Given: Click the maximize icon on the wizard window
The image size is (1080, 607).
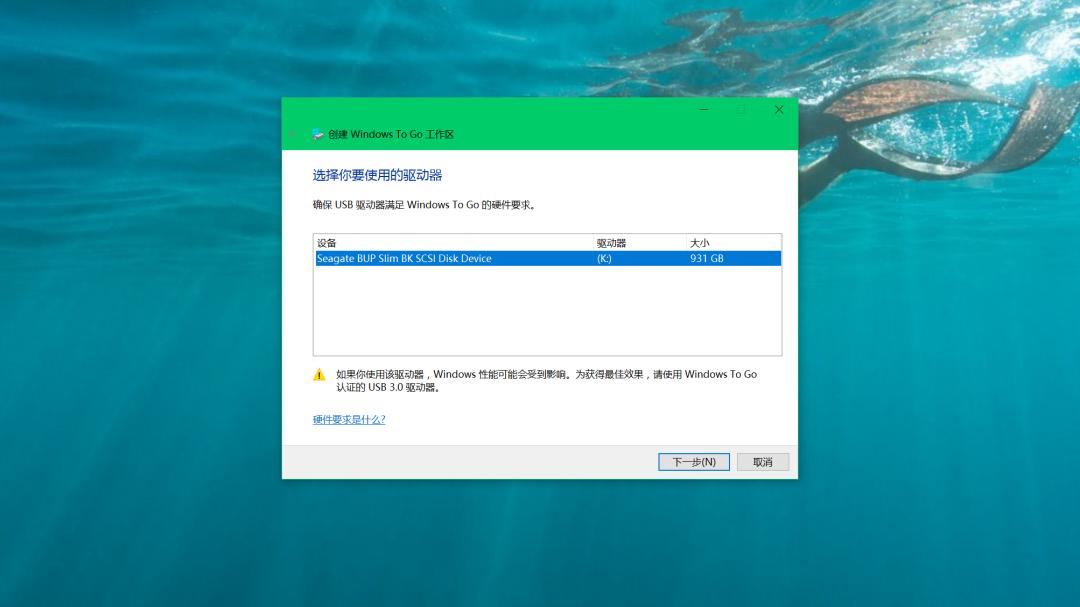Looking at the screenshot, I should 740,109.
